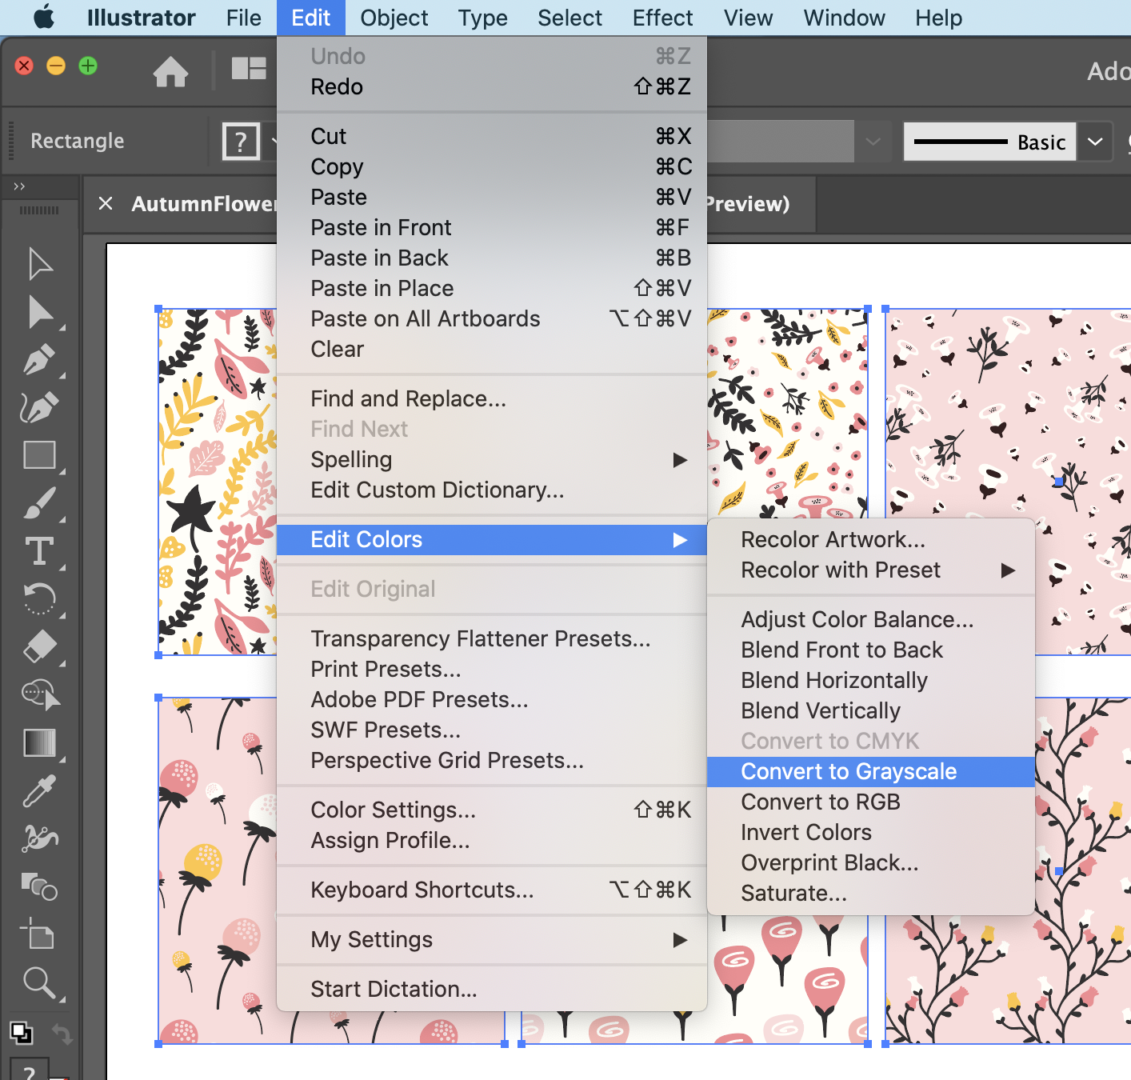This screenshot has height=1080, width=1131.
Task: Select the Pen tool in toolbar
Action: (39, 359)
